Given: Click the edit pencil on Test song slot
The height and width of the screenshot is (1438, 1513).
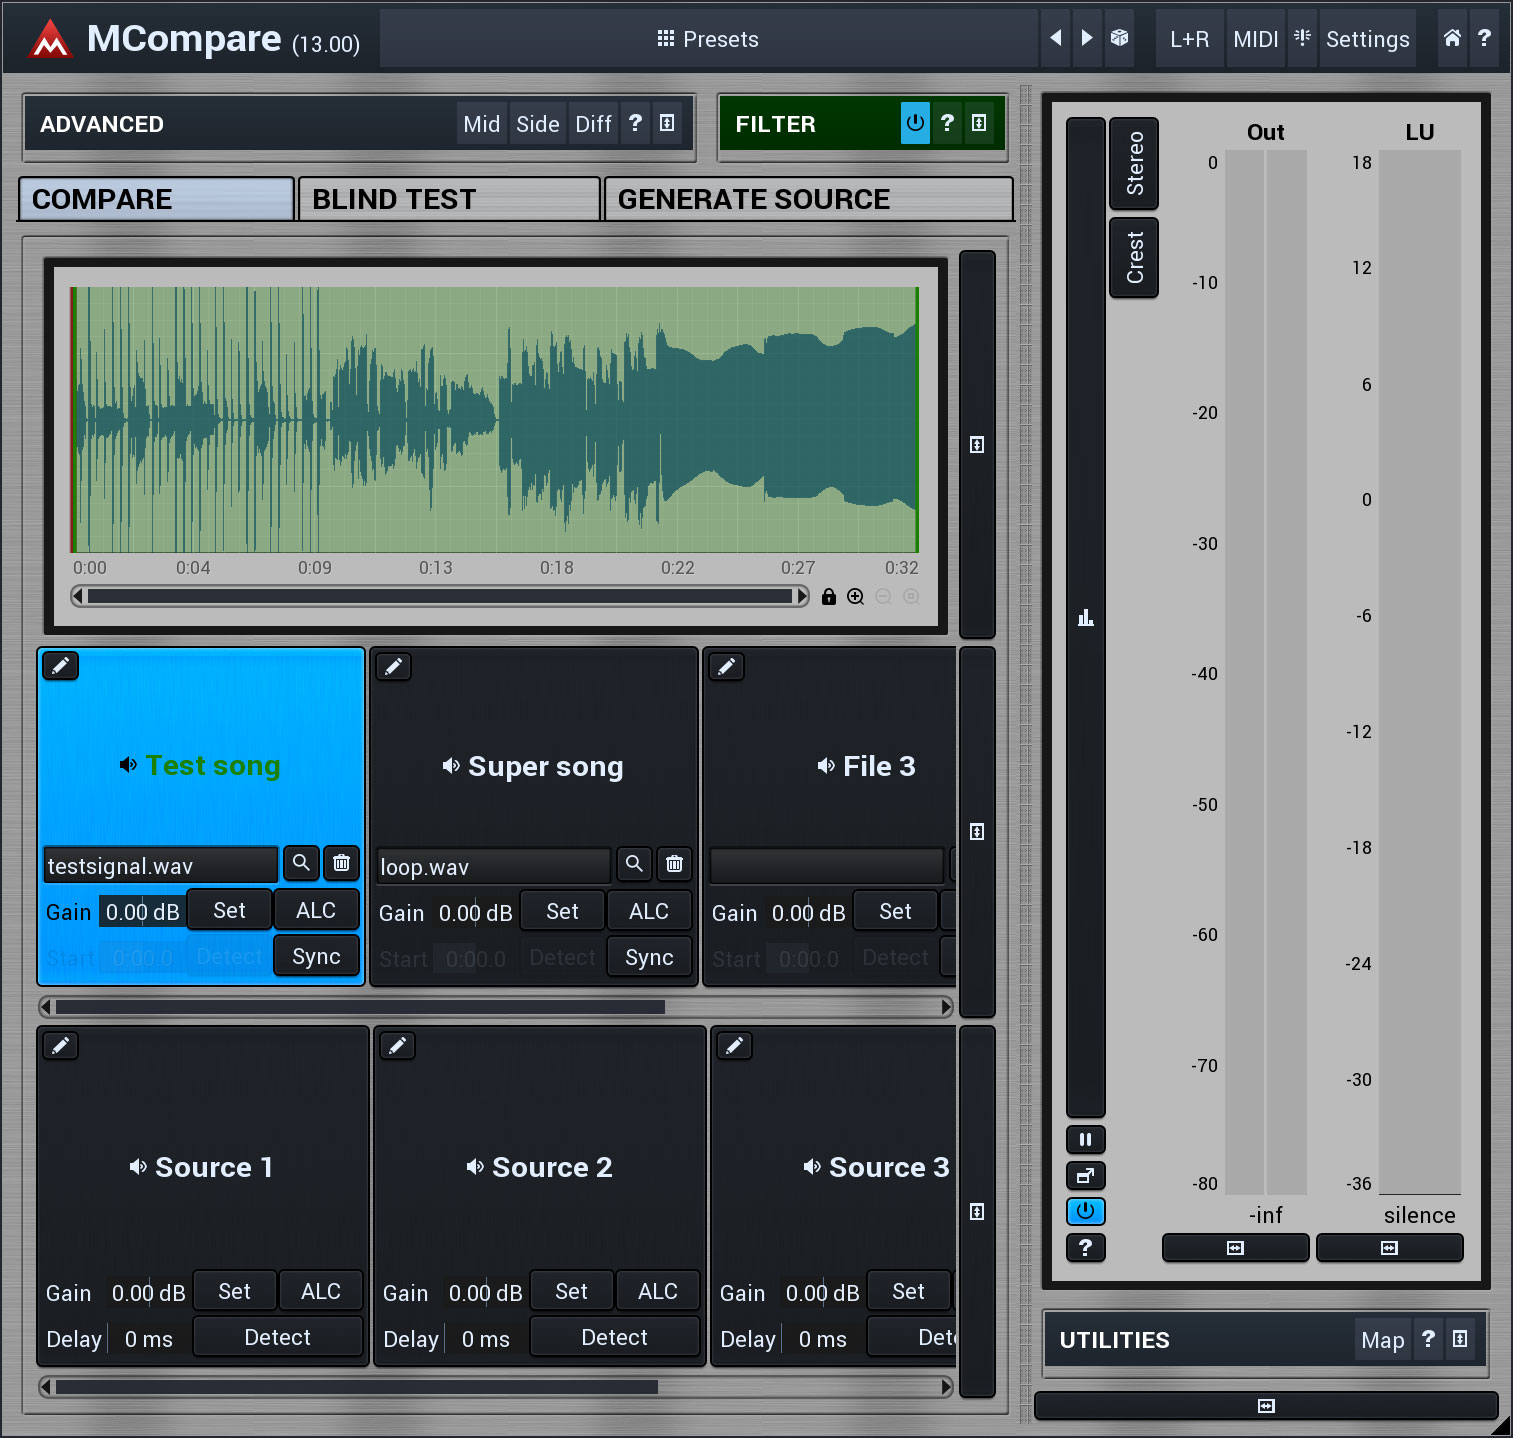Looking at the screenshot, I should tap(60, 666).
